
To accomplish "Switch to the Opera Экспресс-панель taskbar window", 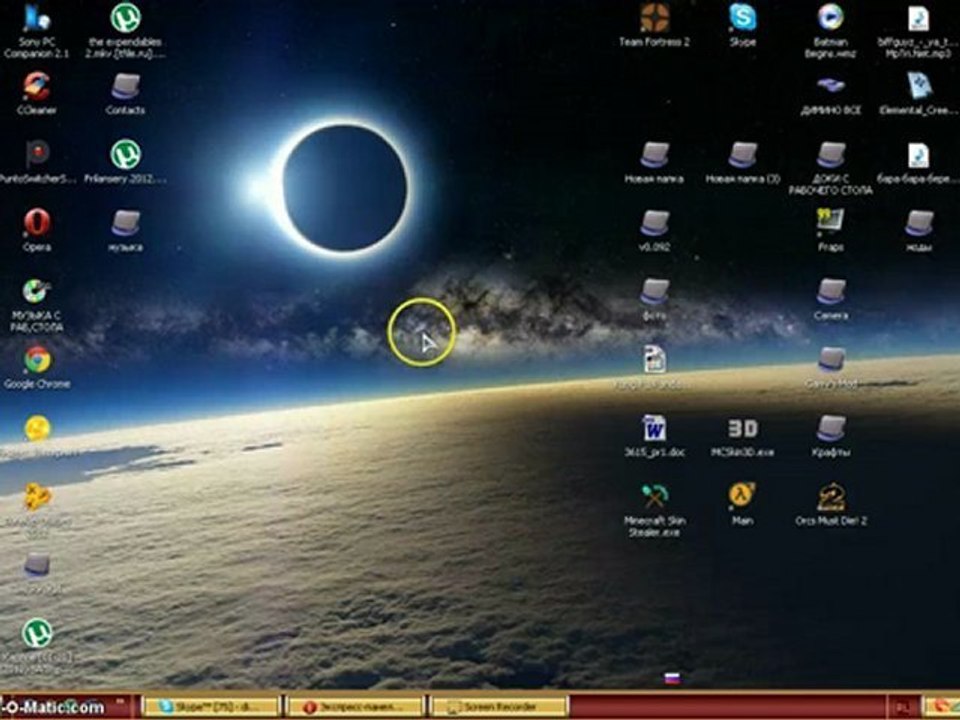I will (355, 707).
